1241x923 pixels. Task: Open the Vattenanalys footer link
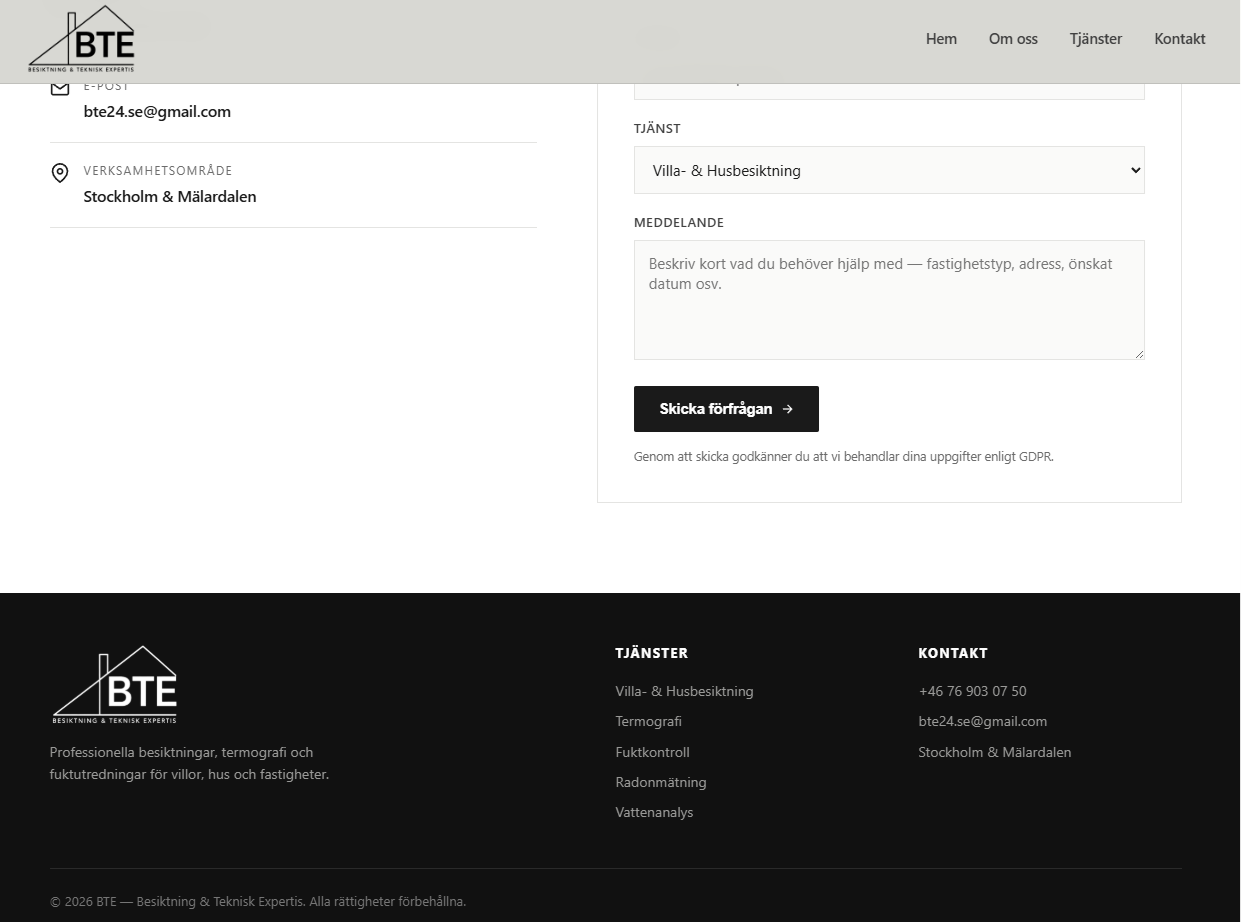click(x=655, y=813)
